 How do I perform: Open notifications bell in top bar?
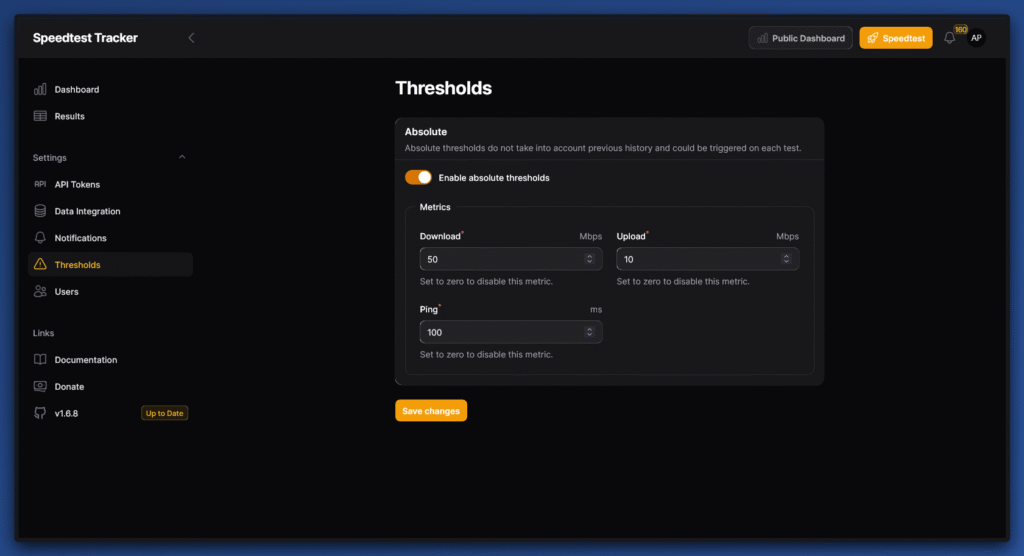950,38
